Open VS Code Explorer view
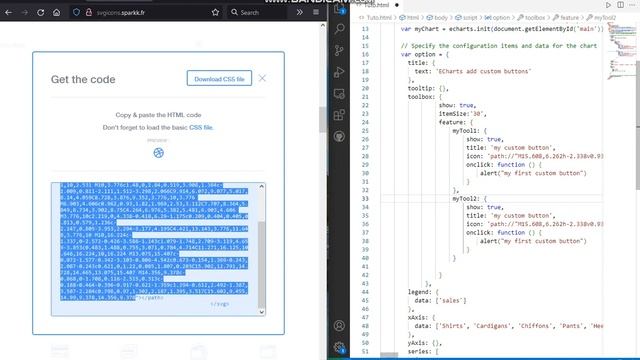Viewport: 640px width, 360px height. pyautogui.click(x=339, y=9)
